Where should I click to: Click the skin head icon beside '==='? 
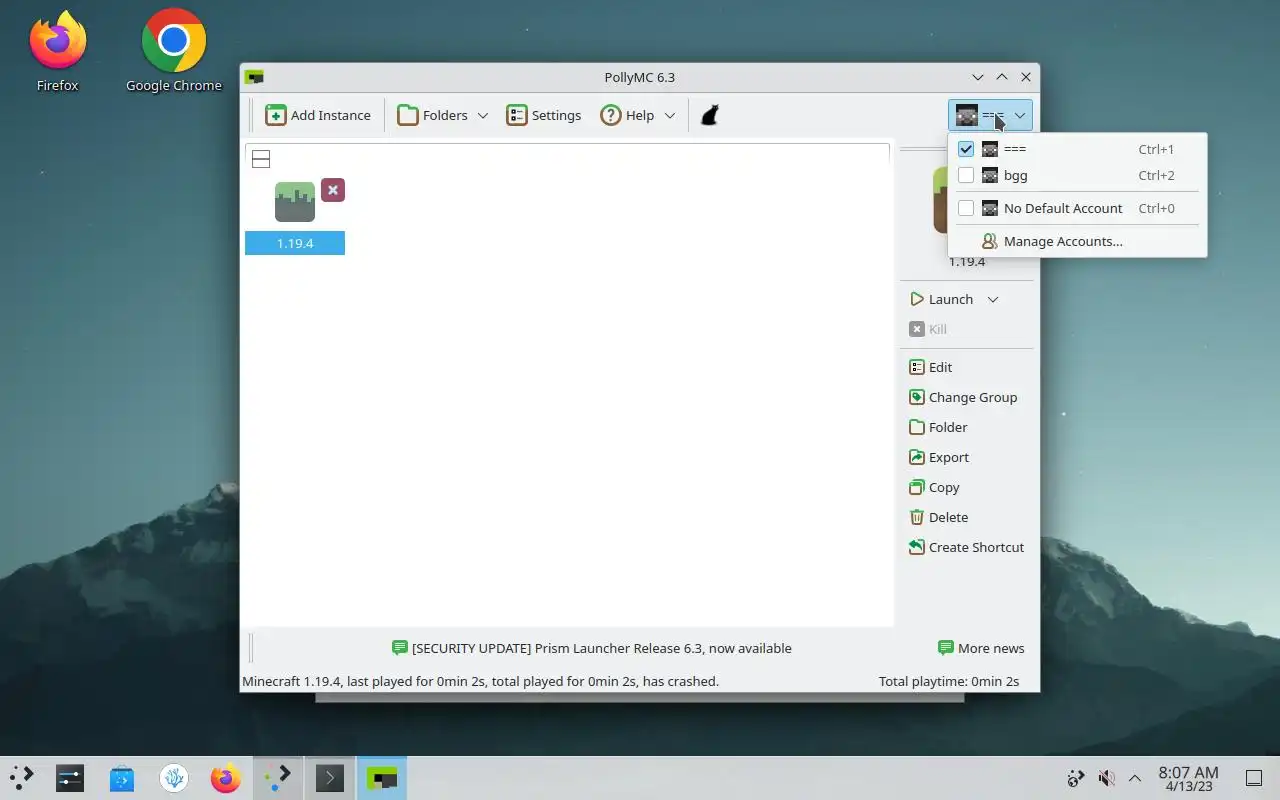pyautogui.click(x=990, y=149)
